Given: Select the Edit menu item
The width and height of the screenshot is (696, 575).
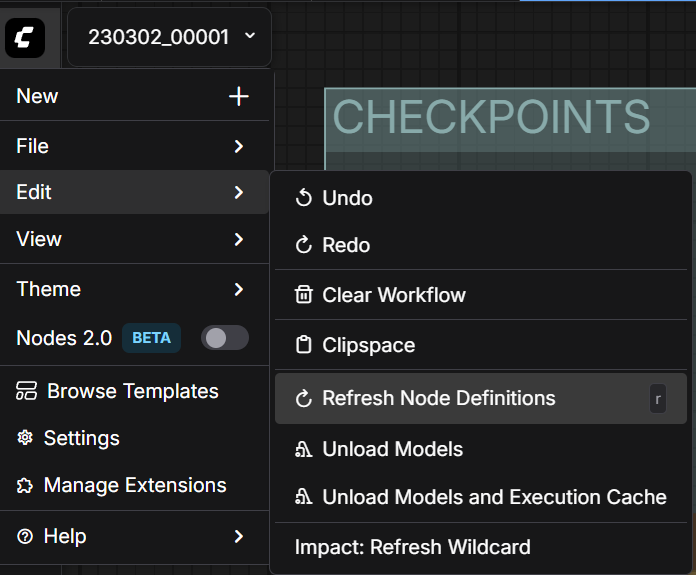Looking at the screenshot, I should point(134,192).
